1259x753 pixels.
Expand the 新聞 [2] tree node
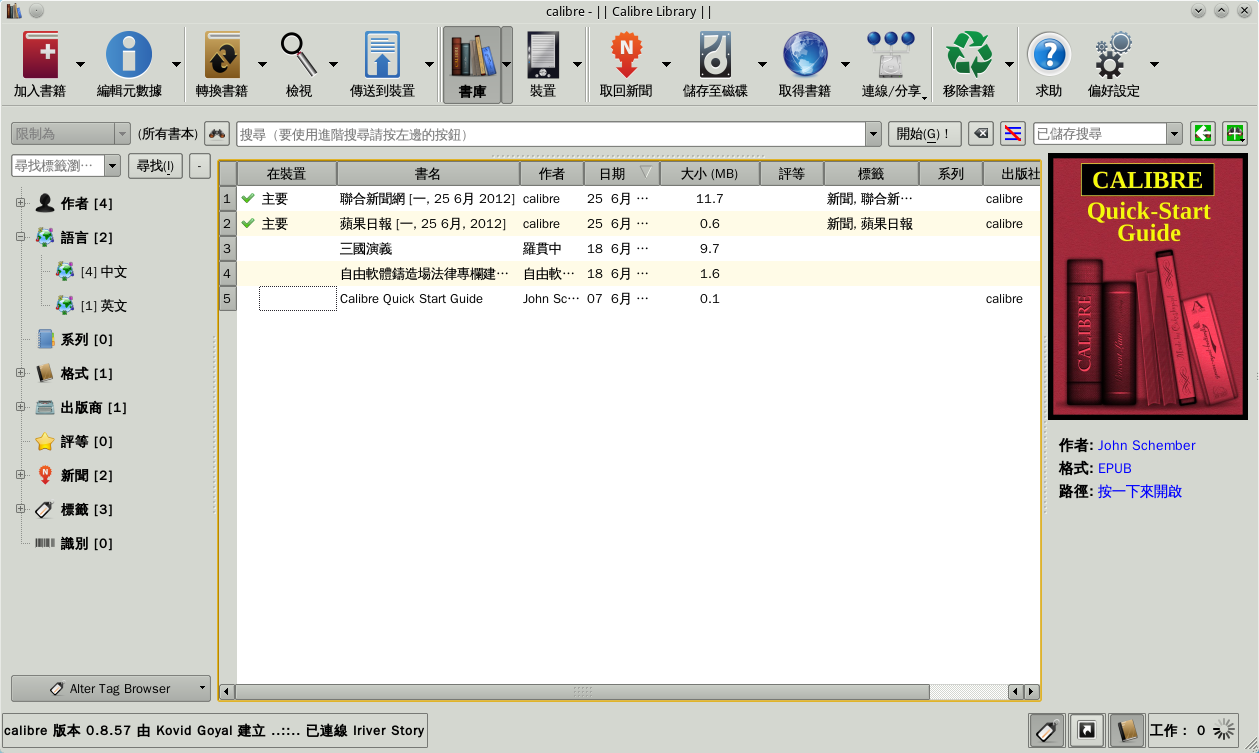click(20, 475)
